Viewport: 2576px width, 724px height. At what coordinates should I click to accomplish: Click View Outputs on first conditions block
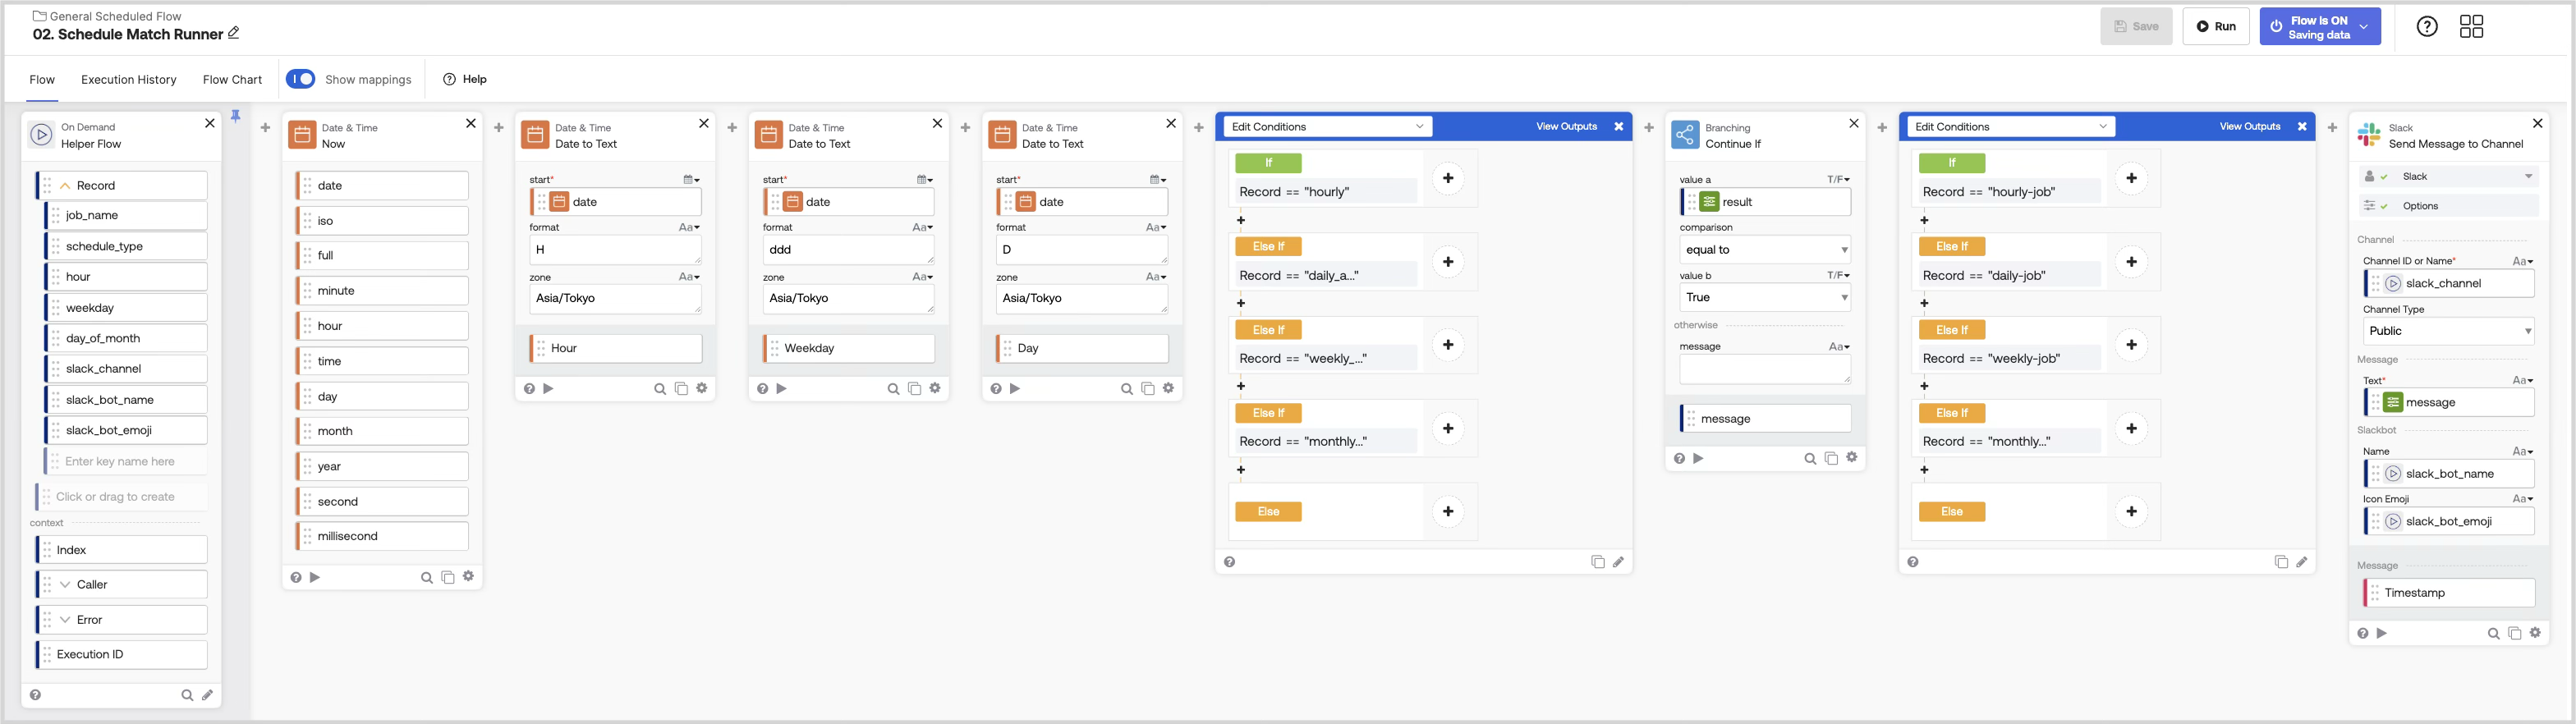click(1566, 127)
